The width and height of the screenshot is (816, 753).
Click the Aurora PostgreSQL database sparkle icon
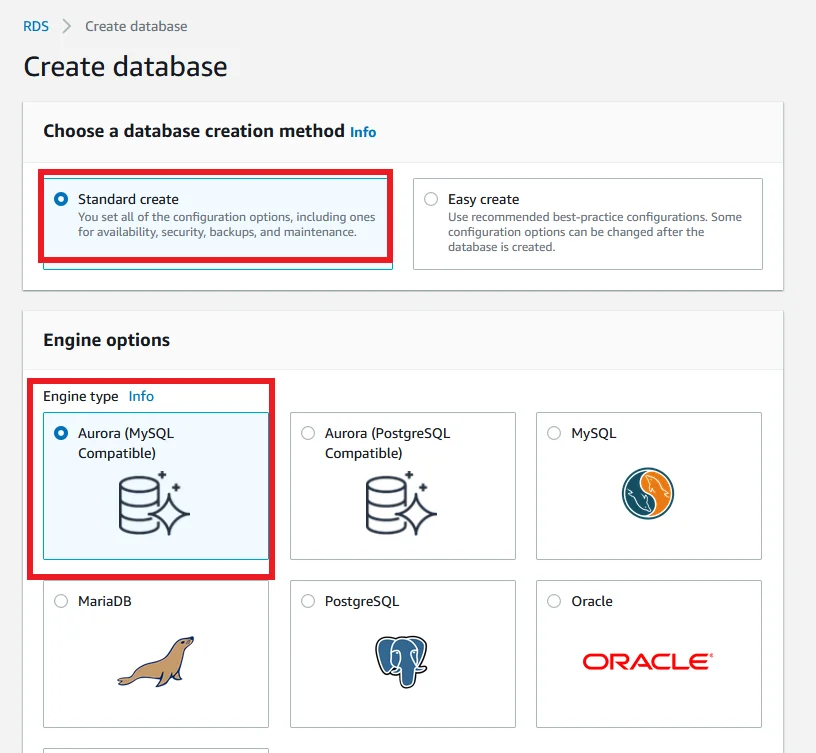click(x=401, y=503)
